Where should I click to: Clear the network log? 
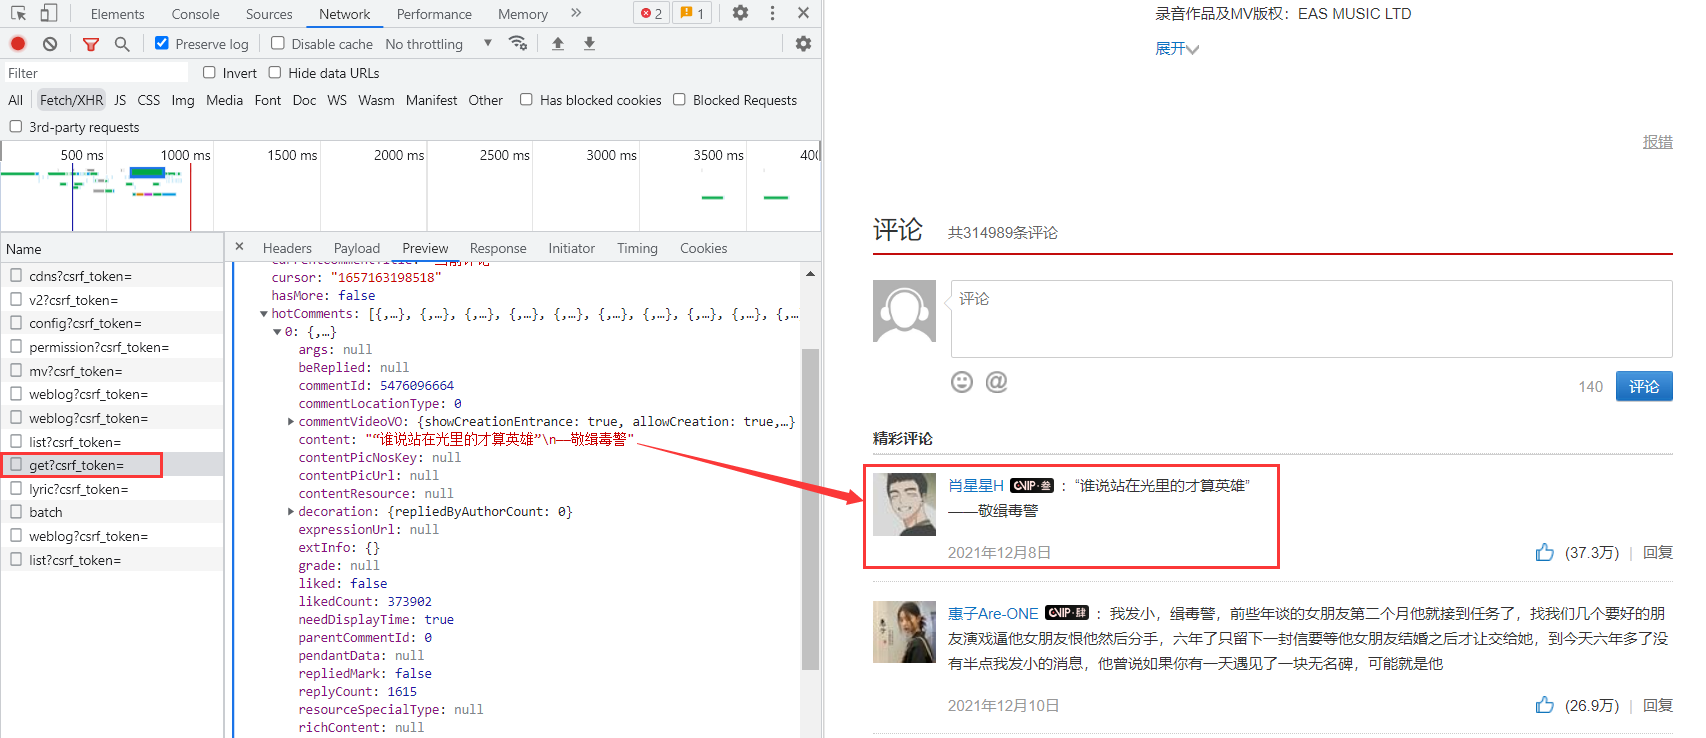click(50, 44)
